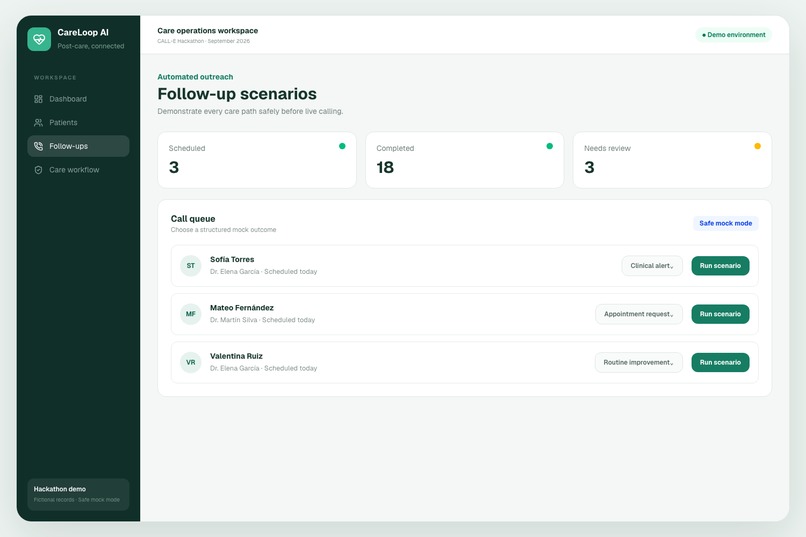Viewport: 806px width, 537px height.
Task: Click the Dashboard grid icon in sidebar
Action: tap(39, 99)
